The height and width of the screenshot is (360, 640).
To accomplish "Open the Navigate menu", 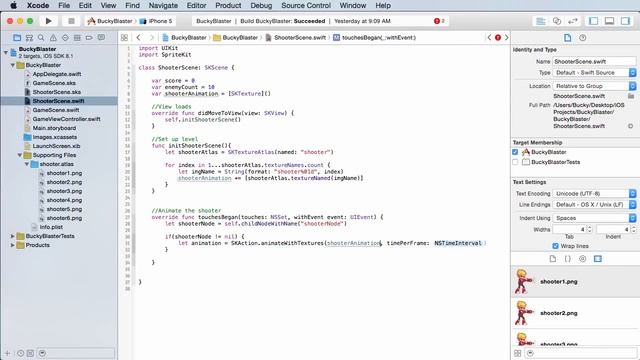I will (163, 5).
